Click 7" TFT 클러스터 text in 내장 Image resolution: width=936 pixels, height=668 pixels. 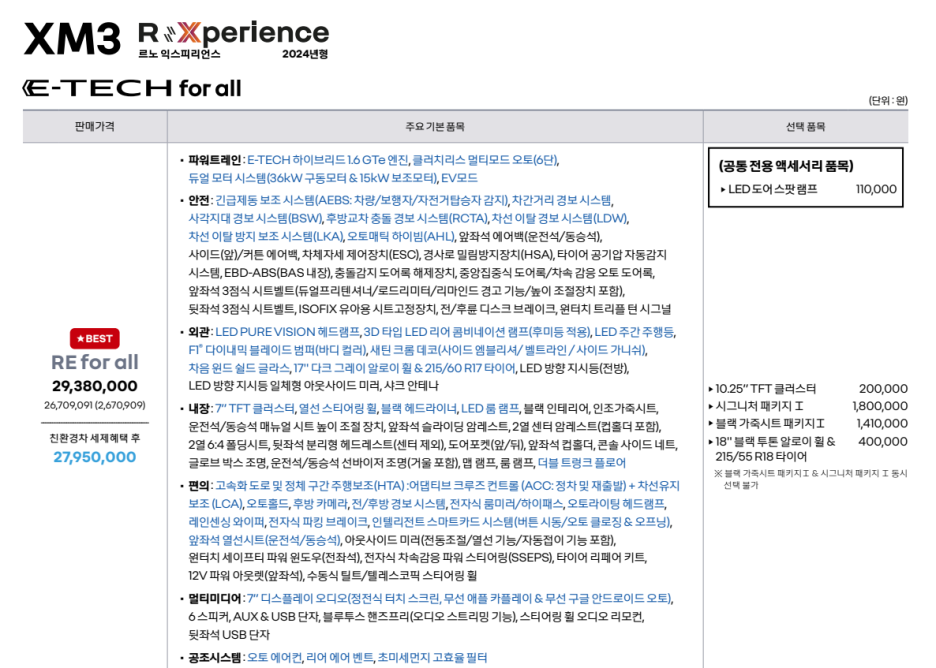[255, 408]
